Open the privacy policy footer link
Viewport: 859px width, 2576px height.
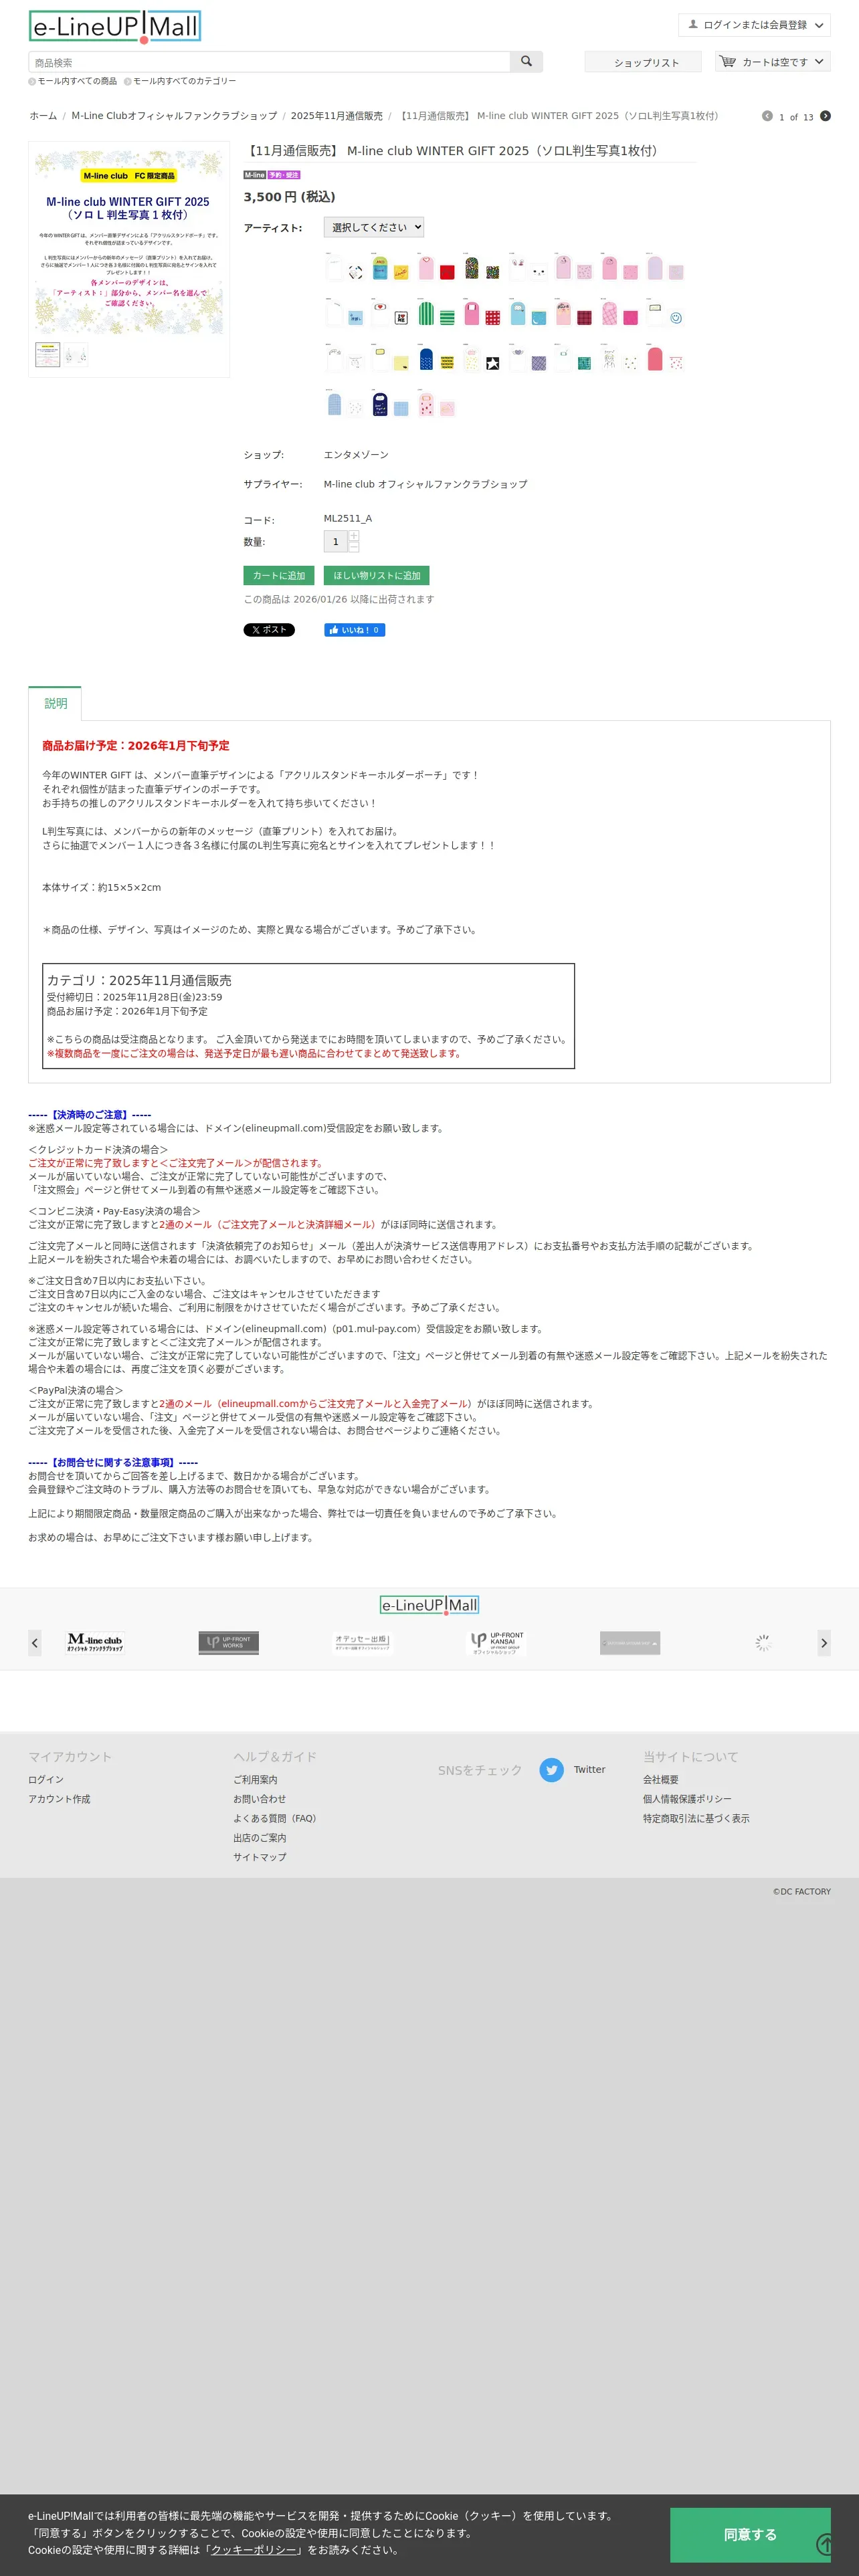click(687, 1799)
